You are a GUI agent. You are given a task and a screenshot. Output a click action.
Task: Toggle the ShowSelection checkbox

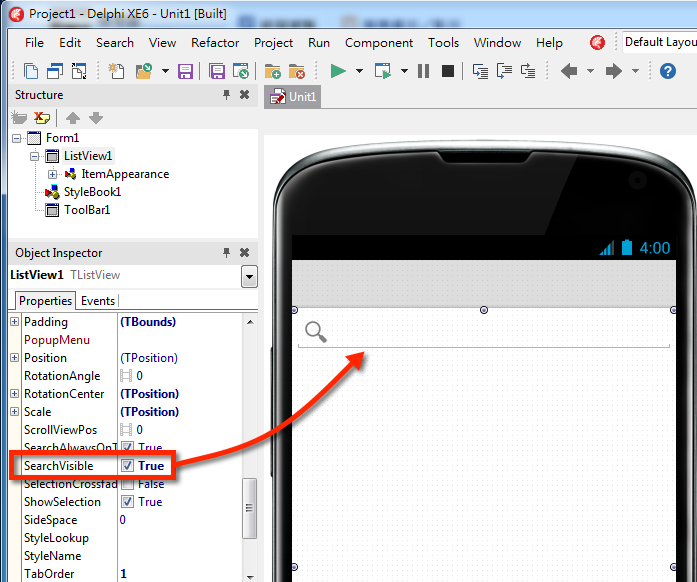[127, 502]
